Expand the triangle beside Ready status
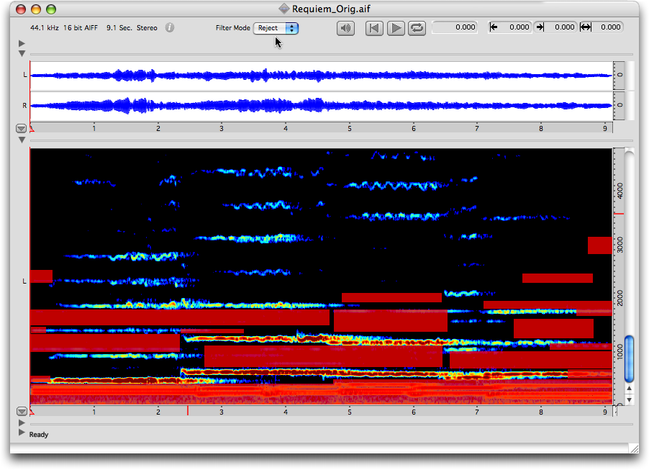Viewport: 649px width, 470px height. [22, 433]
